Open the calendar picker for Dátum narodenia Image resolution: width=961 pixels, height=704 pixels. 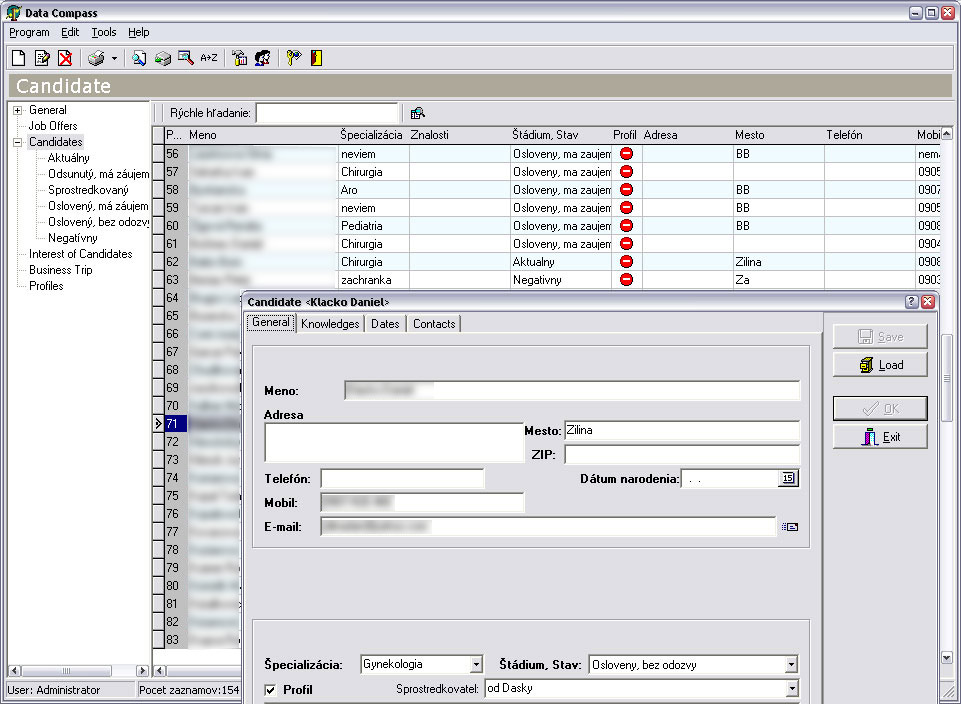click(788, 479)
